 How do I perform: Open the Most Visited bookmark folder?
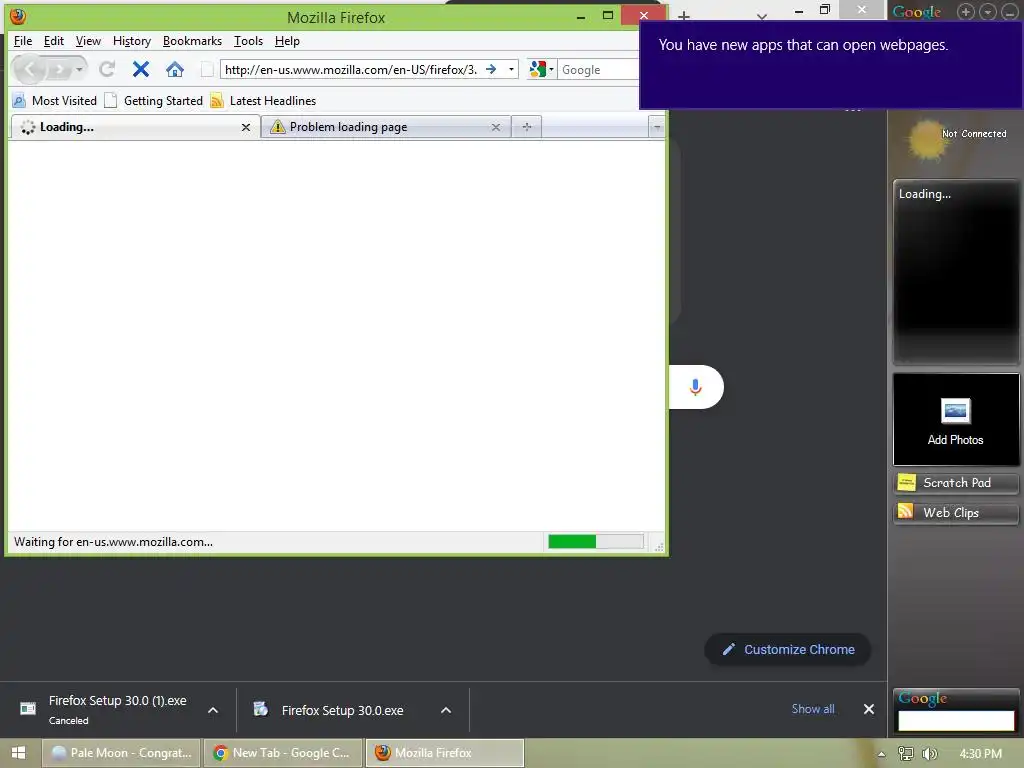55,101
